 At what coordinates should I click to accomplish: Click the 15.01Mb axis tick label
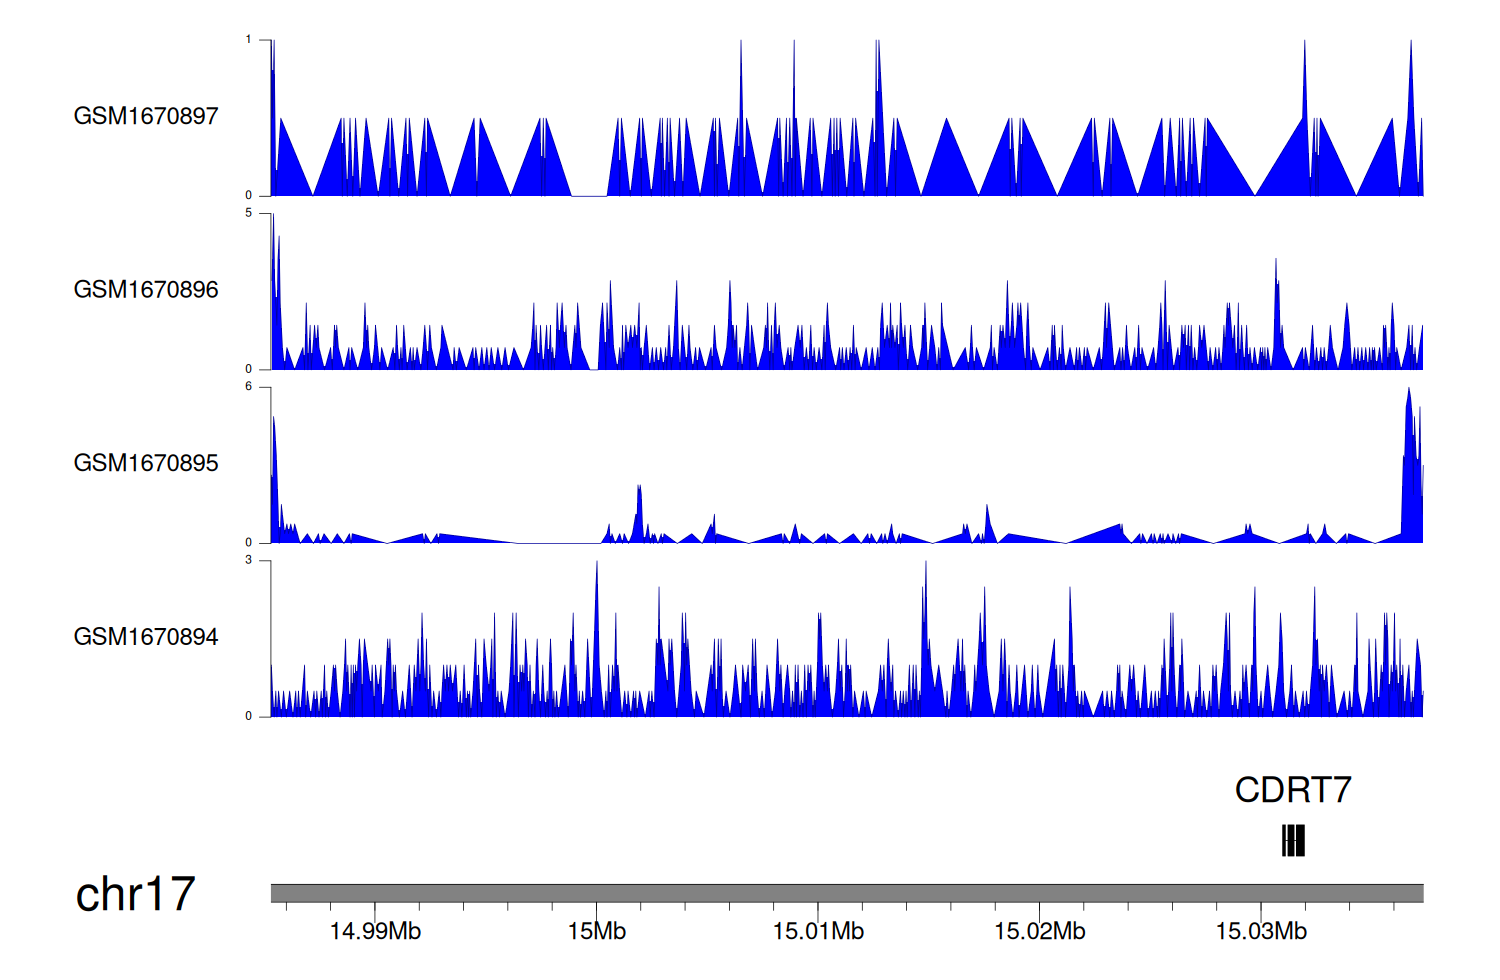click(x=818, y=932)
